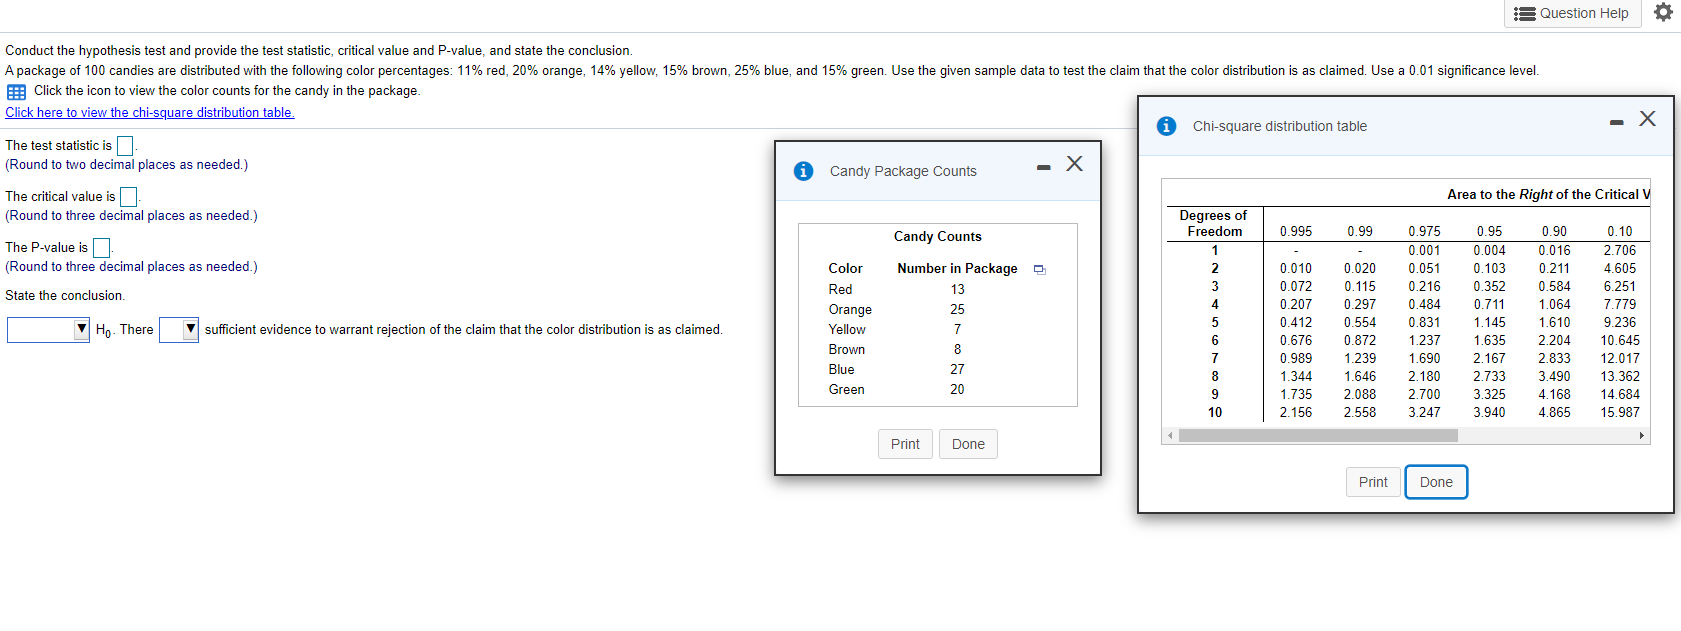
Task: Click the Yellow row count 7
Action: pyautogui.click(x=957, y=329)
